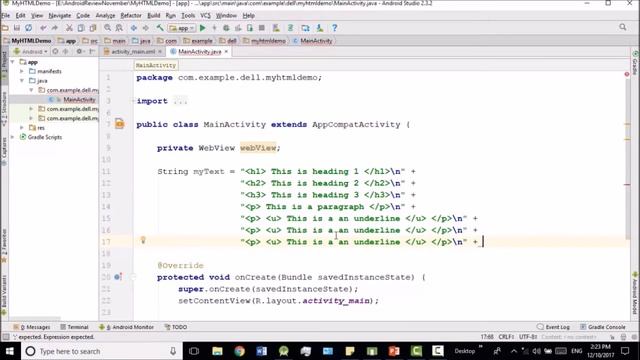Hide the Project panel using header icon
The height and width of the screenshot is (360, 640).
92,52
